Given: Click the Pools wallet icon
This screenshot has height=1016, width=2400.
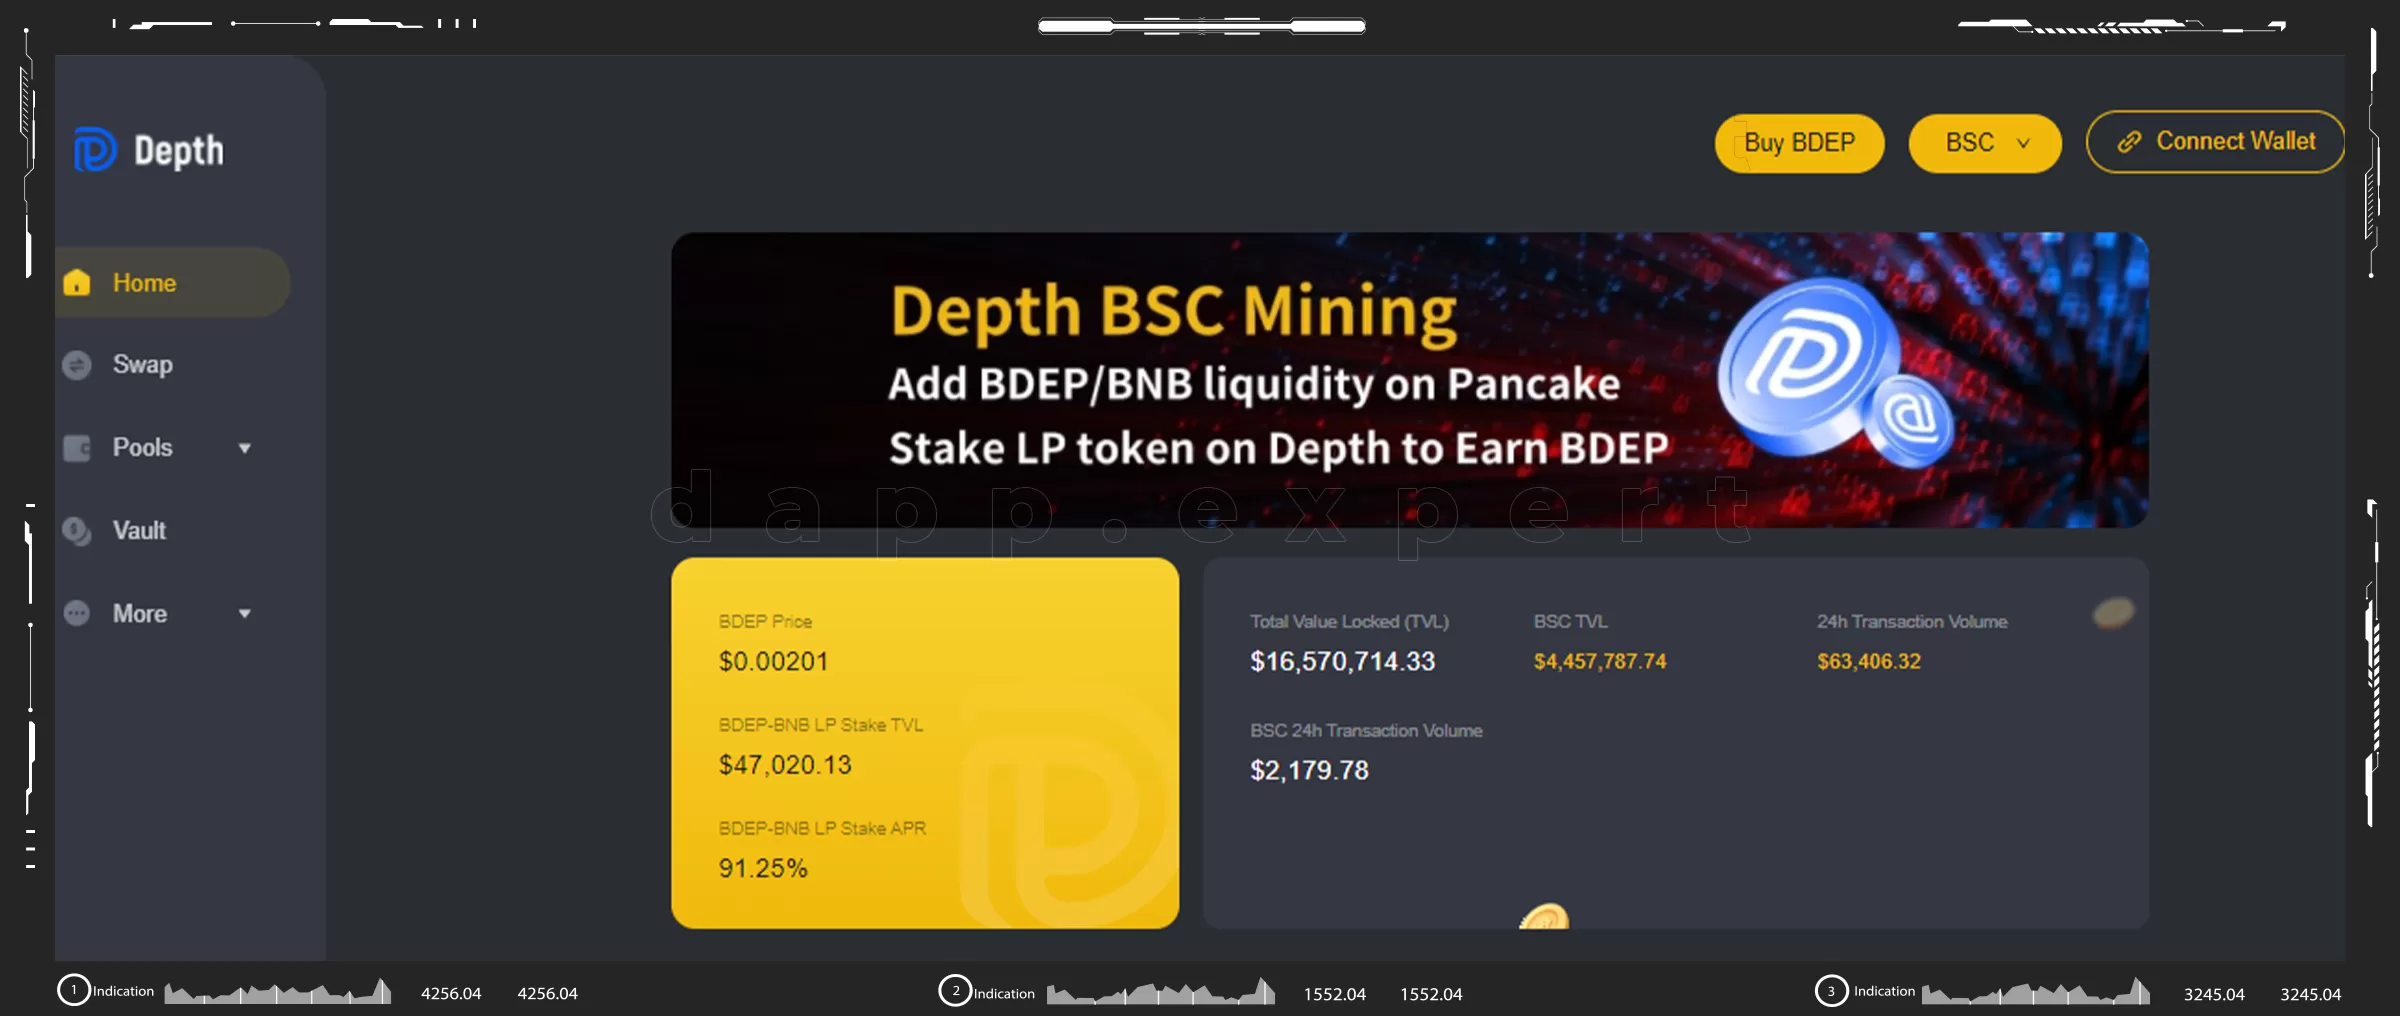Looking at the screenshot, I should [x=77, y=448].
